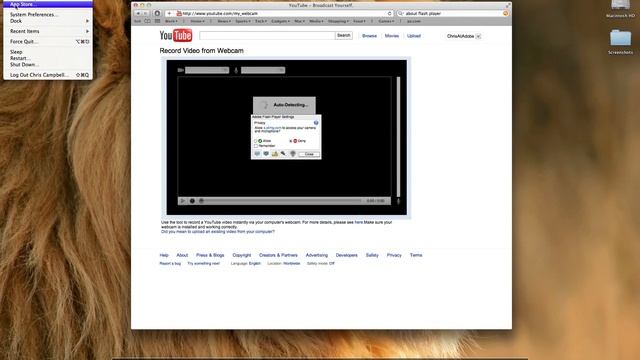This screenshot has height=360, width=640.
Task: Open the Shopping bookmarks folder
Action: coord(338,21)
